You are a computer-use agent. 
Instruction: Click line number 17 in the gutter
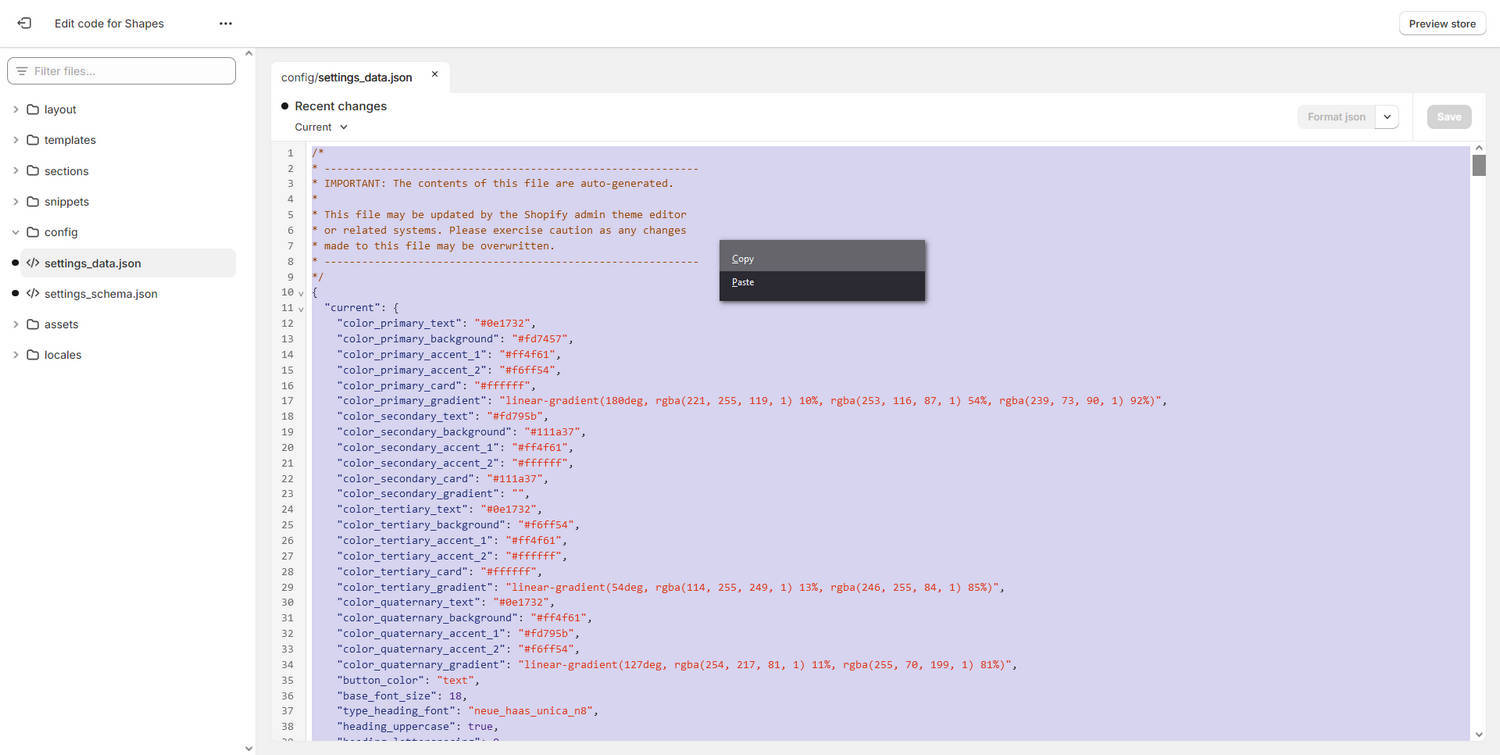click(x=288, y=401)
